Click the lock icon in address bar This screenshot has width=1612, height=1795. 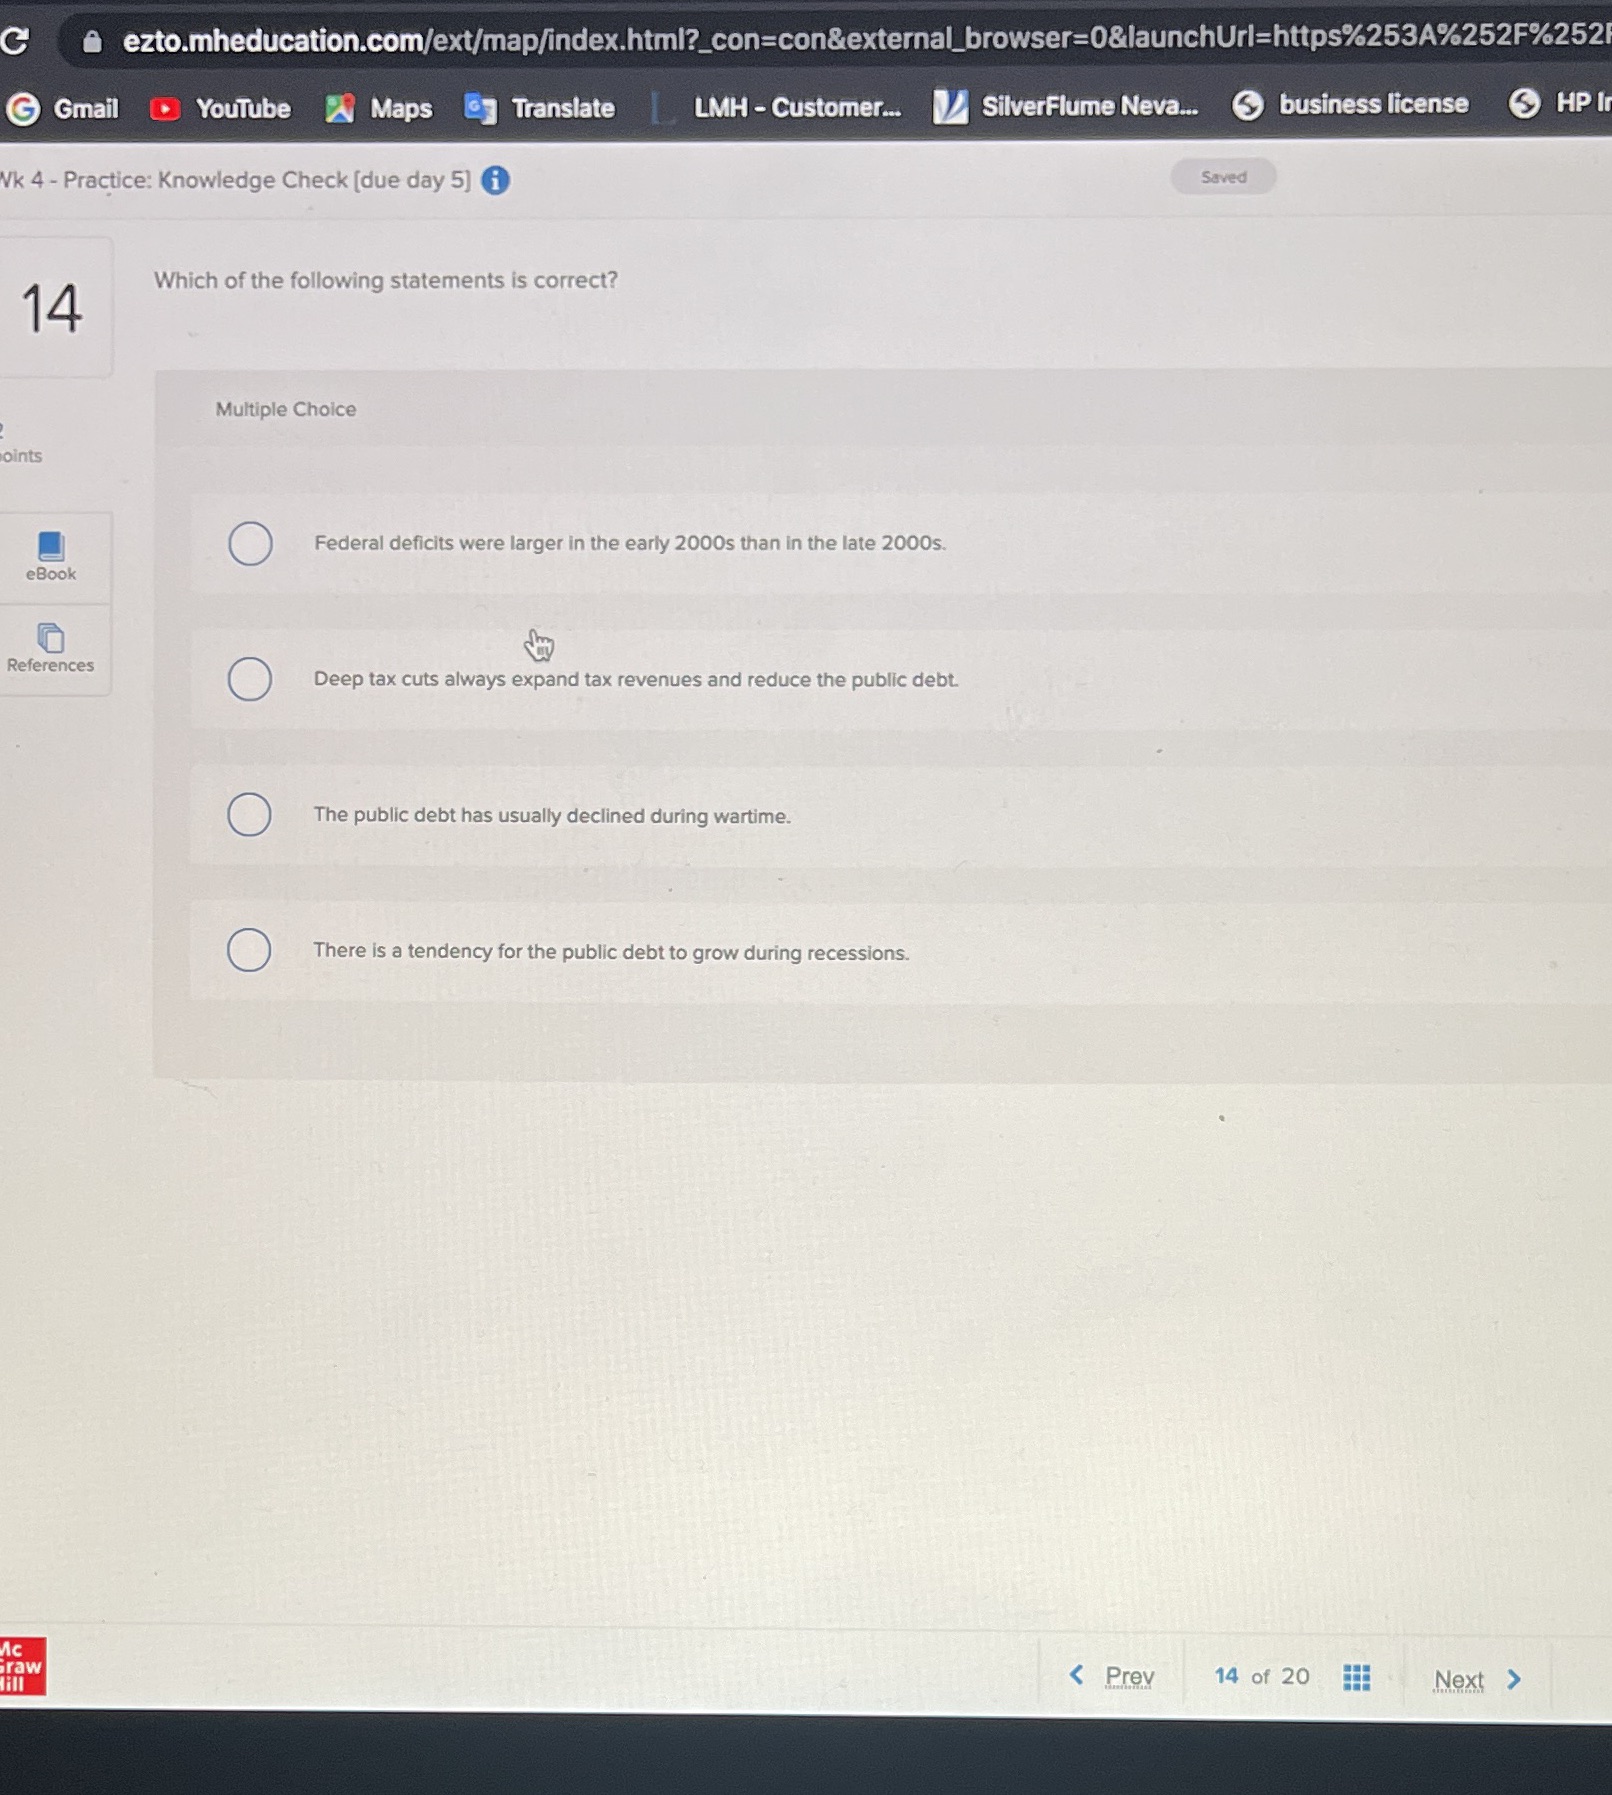click(92, 41)
